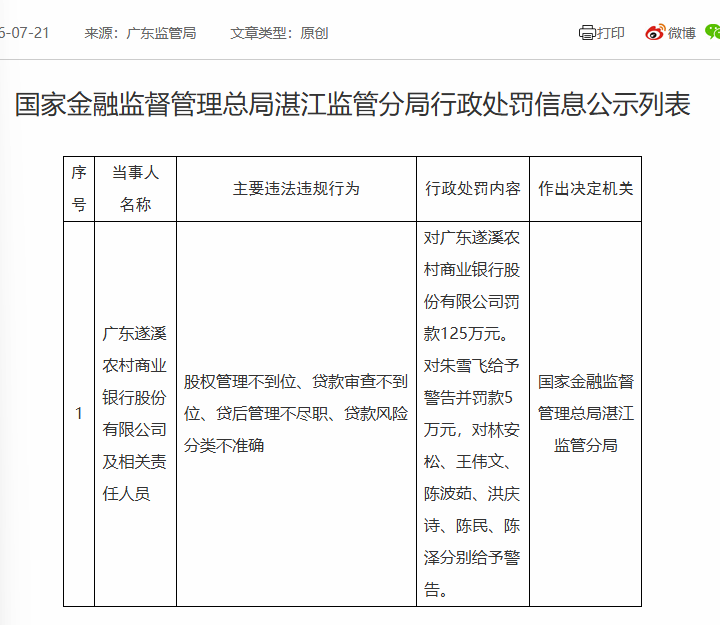Click the 作出决定机关 column header
The height and width of the screenshot is (625, 720).
pos(585,189)
